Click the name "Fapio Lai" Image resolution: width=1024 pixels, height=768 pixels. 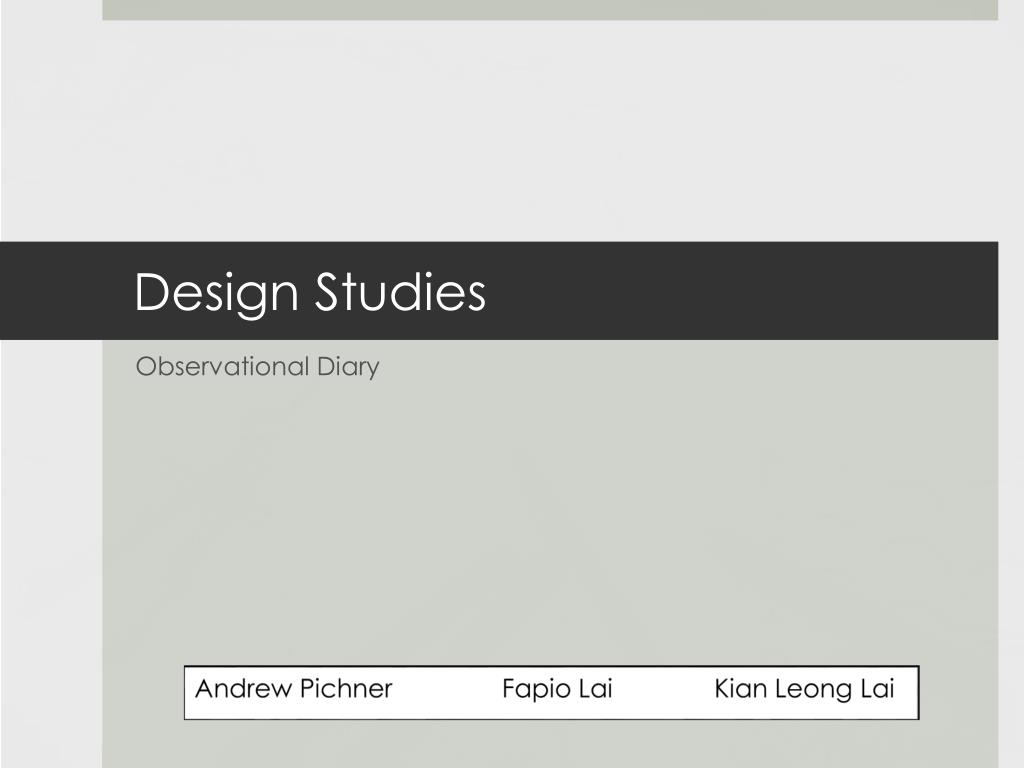pyautogui.click(x=557, y=689)
